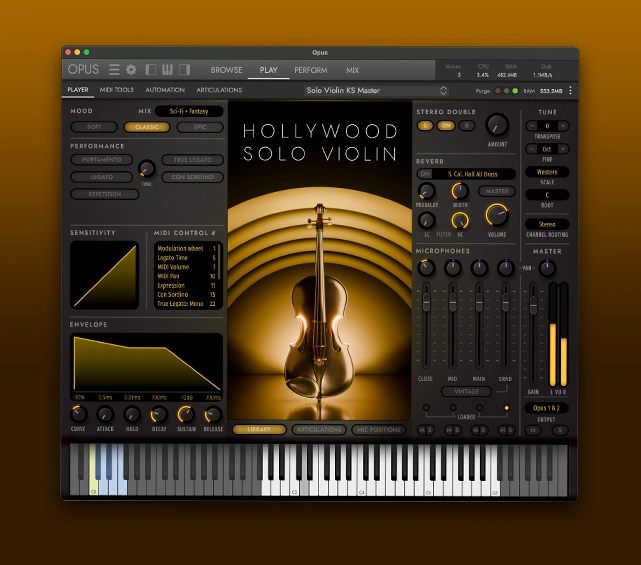Switch to the Browse page
This screenshot has width=641, height=565.
coord(226,70)
